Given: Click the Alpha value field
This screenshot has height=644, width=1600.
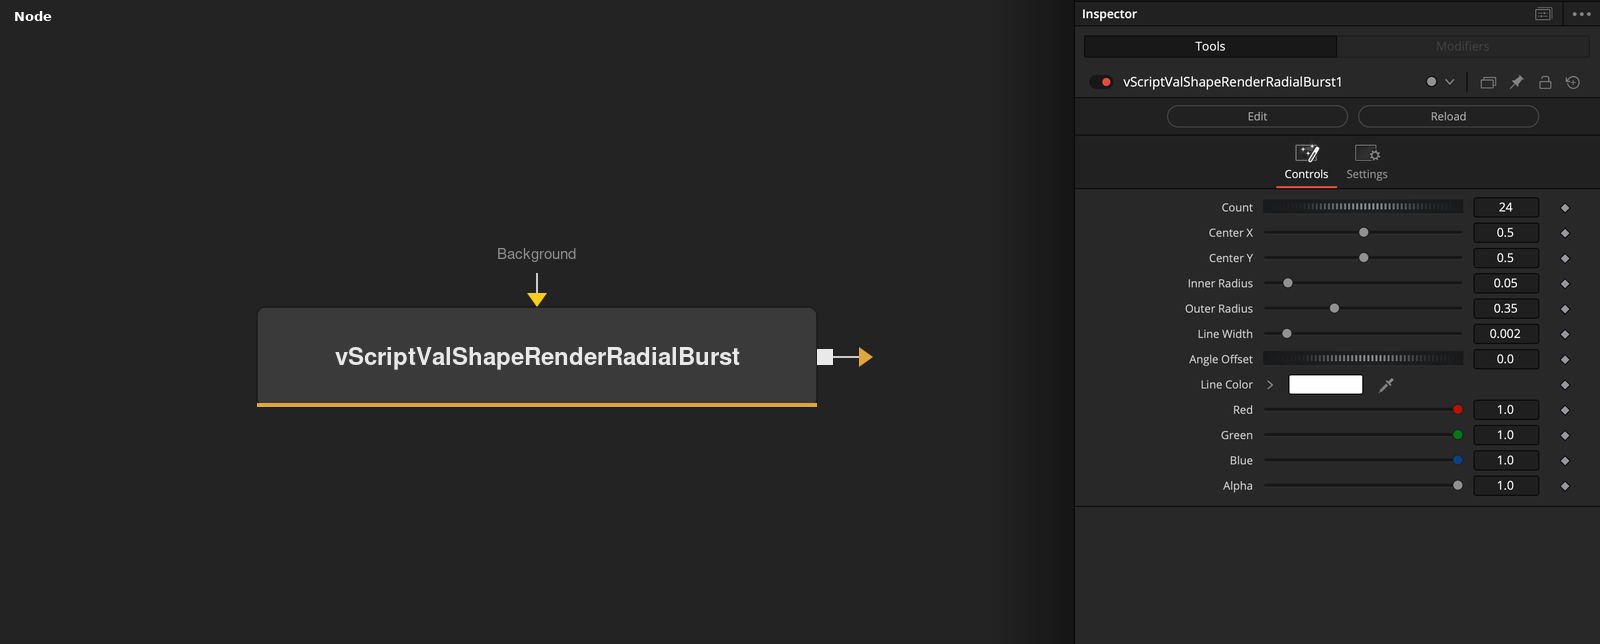Looking at the screenshot, I should pos(1506,486).
